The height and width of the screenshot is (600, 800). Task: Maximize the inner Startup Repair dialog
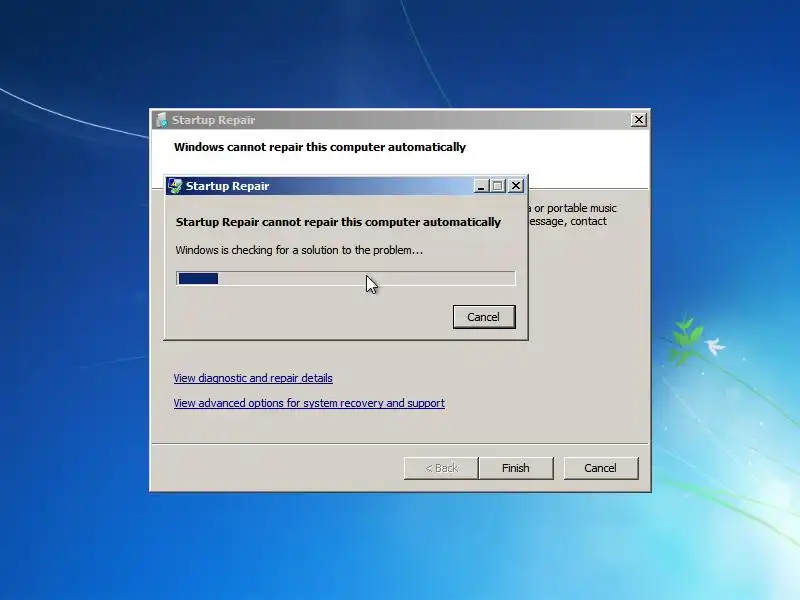pos(498,186)
